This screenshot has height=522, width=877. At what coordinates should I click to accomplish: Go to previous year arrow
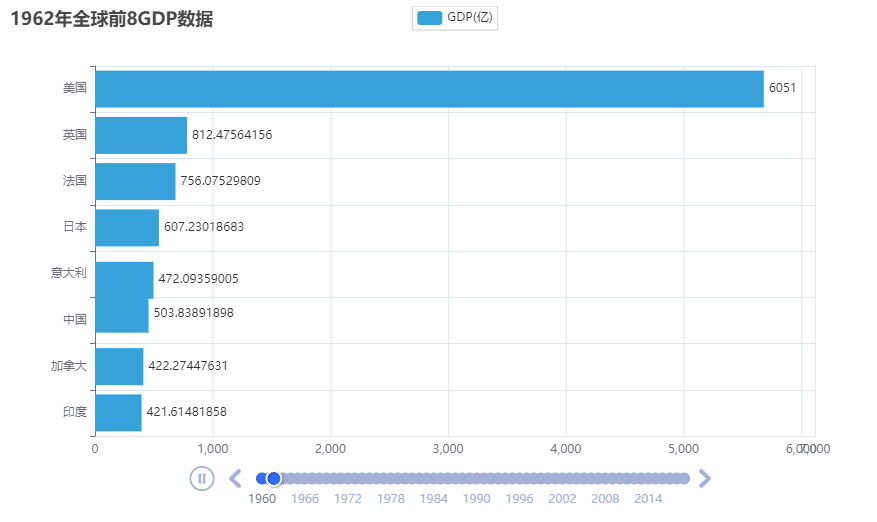tap(236, 478)
